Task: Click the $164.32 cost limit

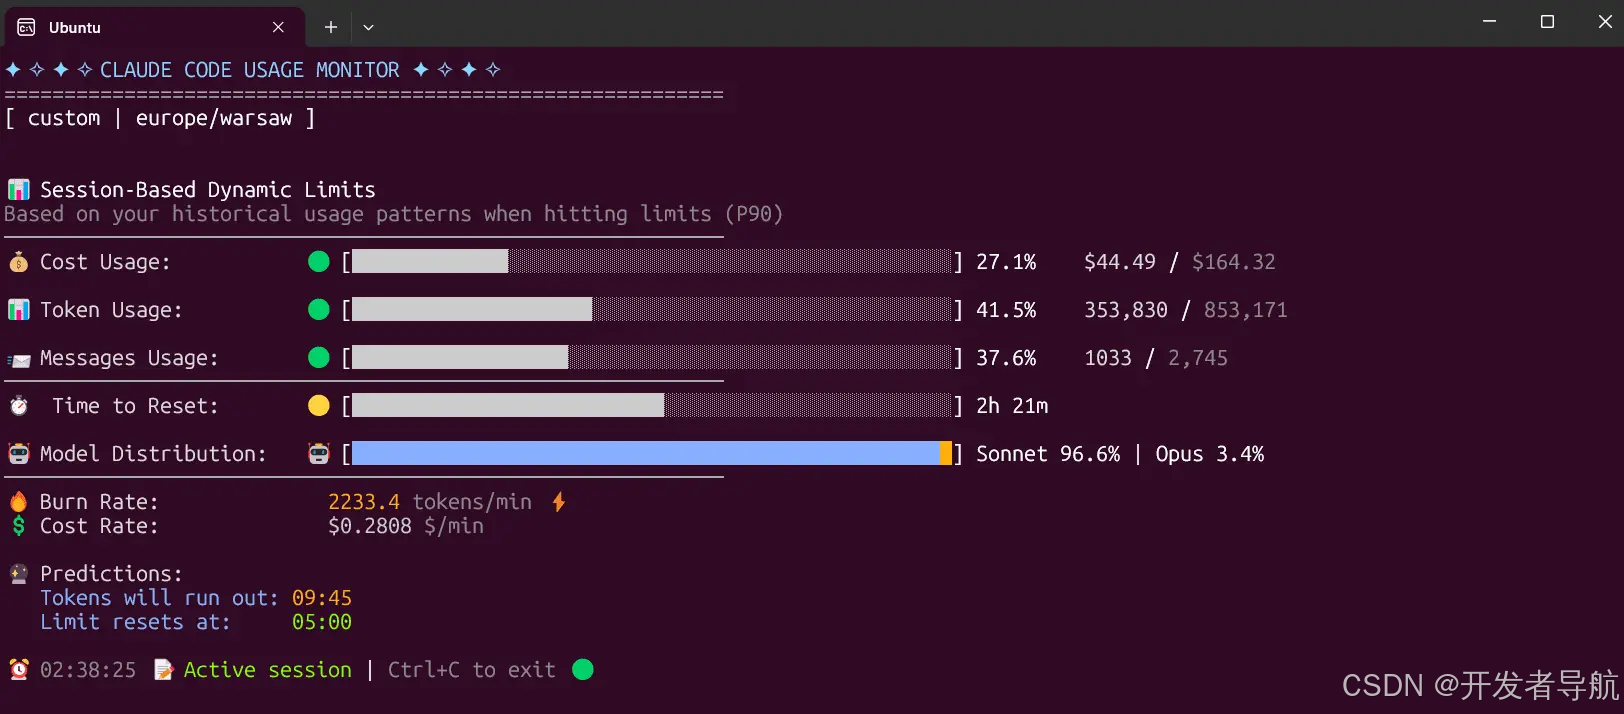Action: (1234, 262)
